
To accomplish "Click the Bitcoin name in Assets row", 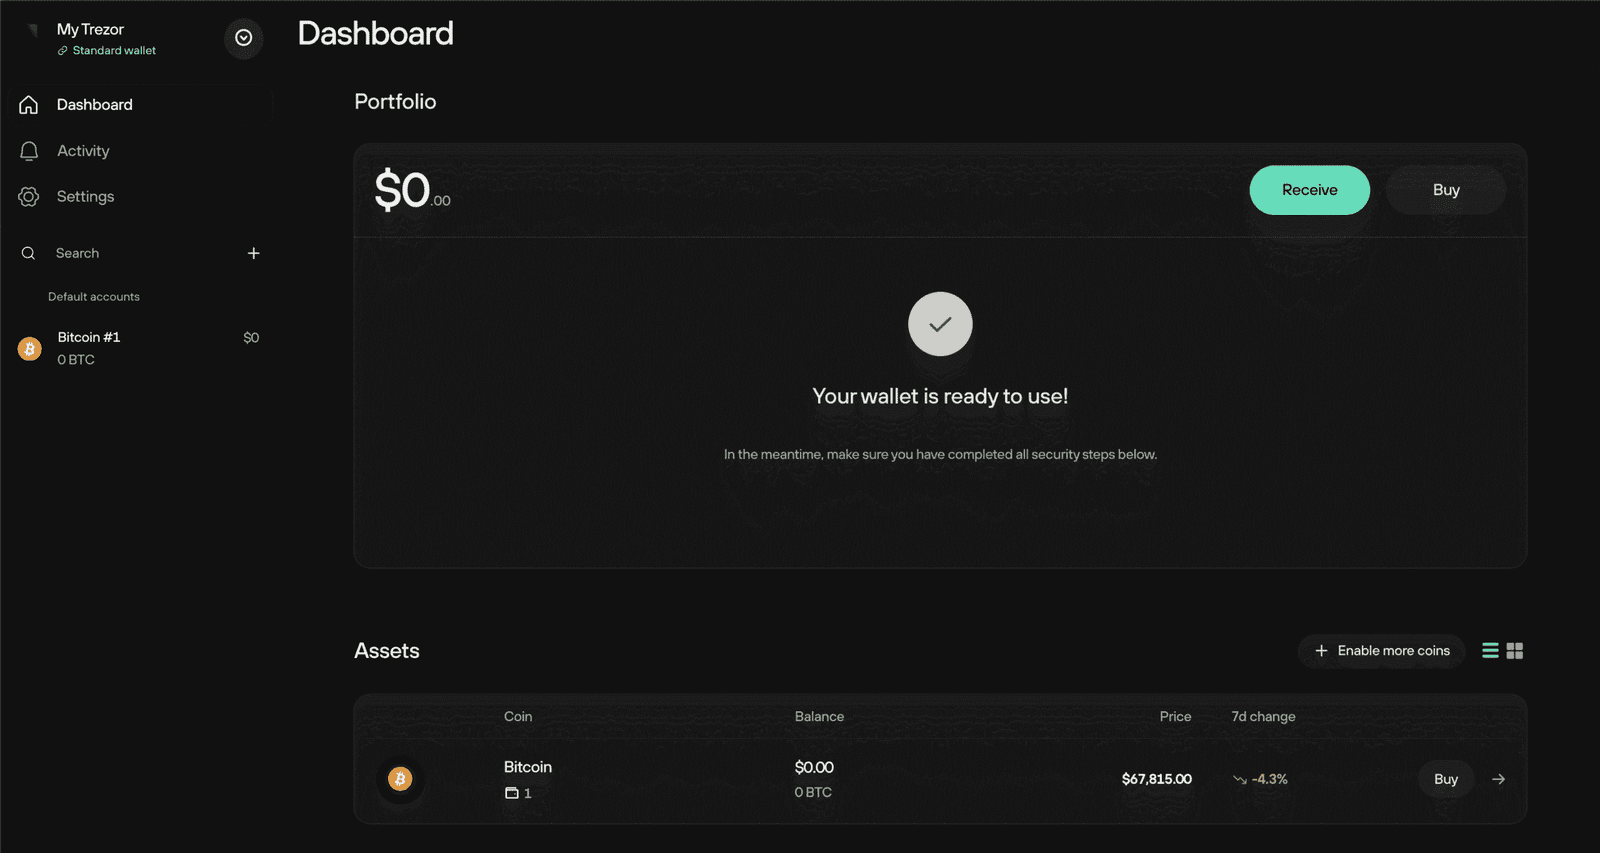I will coord(527,767).
